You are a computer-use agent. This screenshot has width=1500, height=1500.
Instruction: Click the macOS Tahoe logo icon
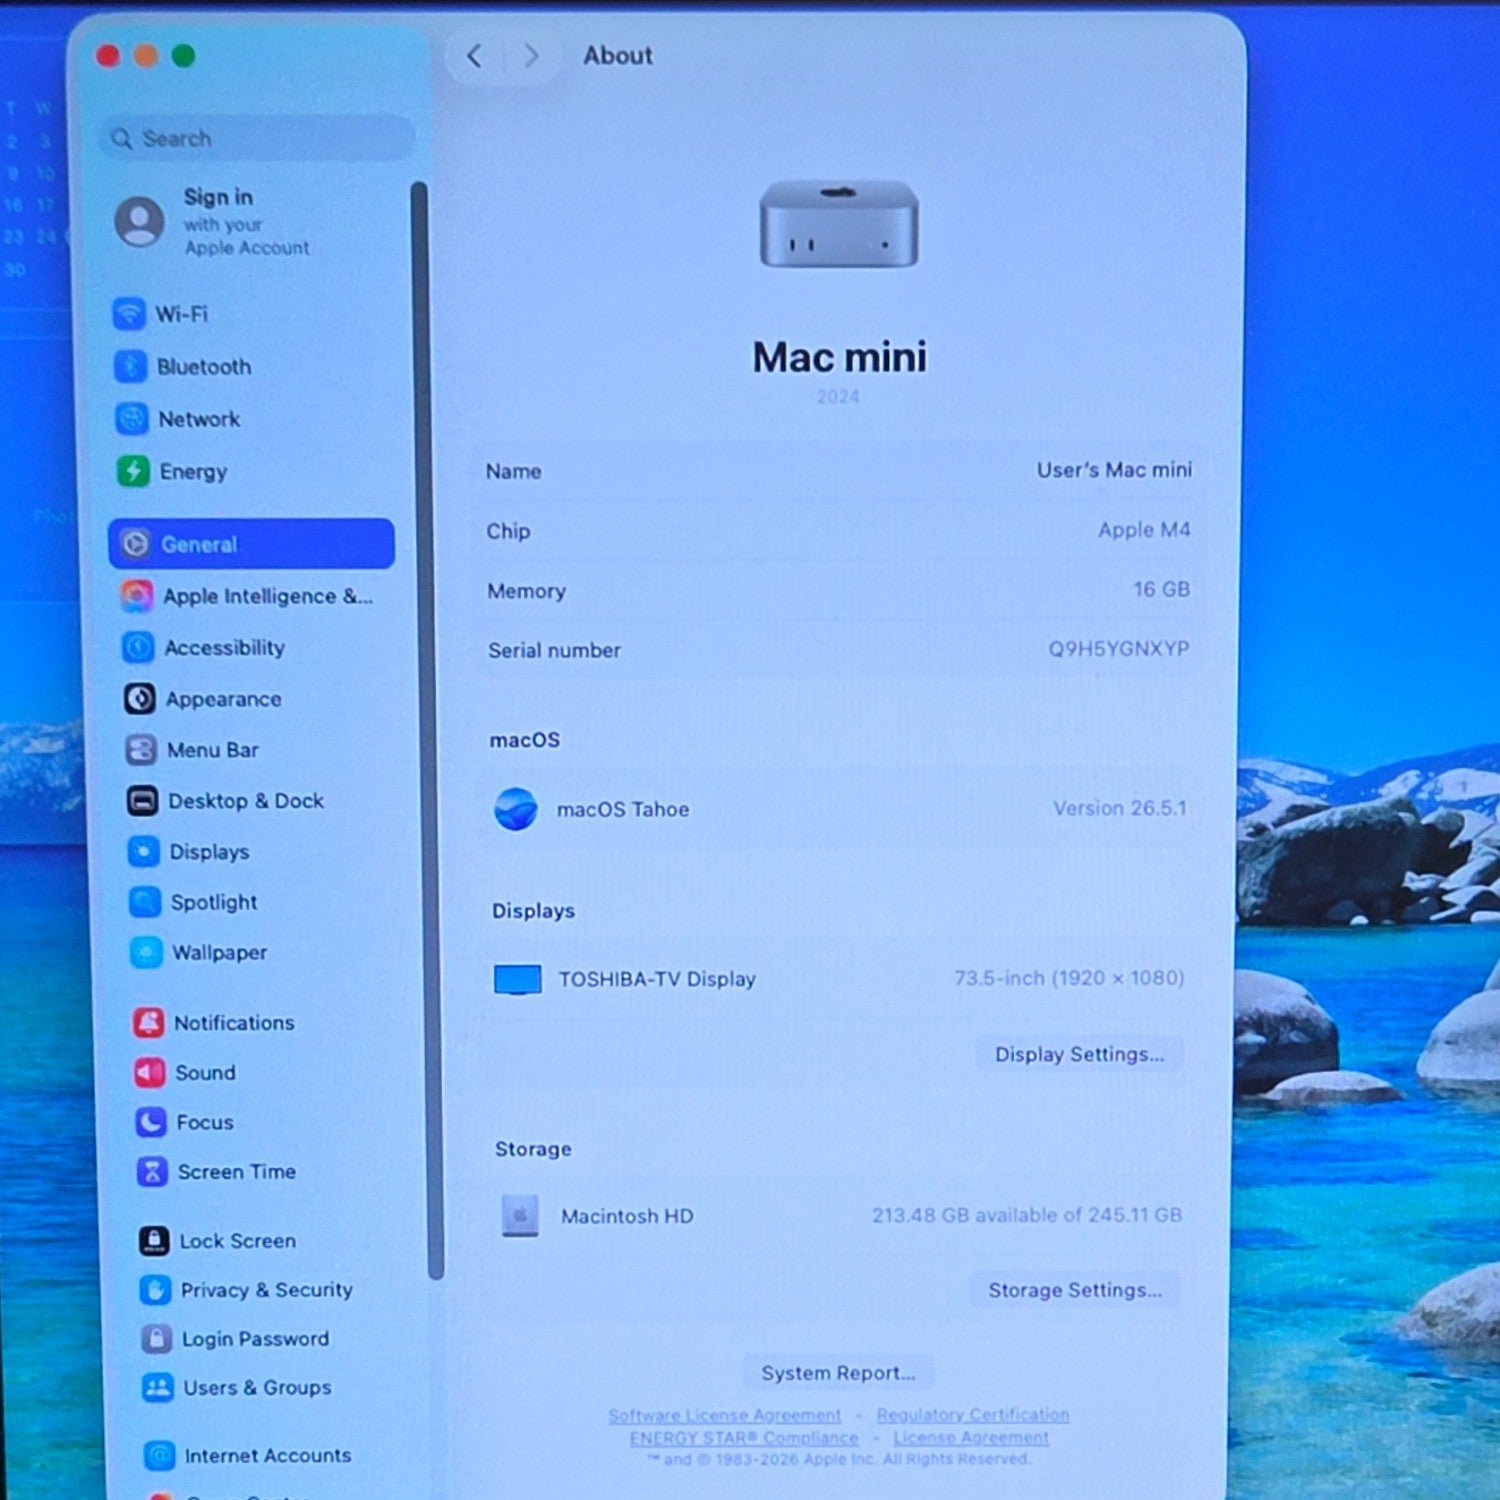click(x=516, y=809)
